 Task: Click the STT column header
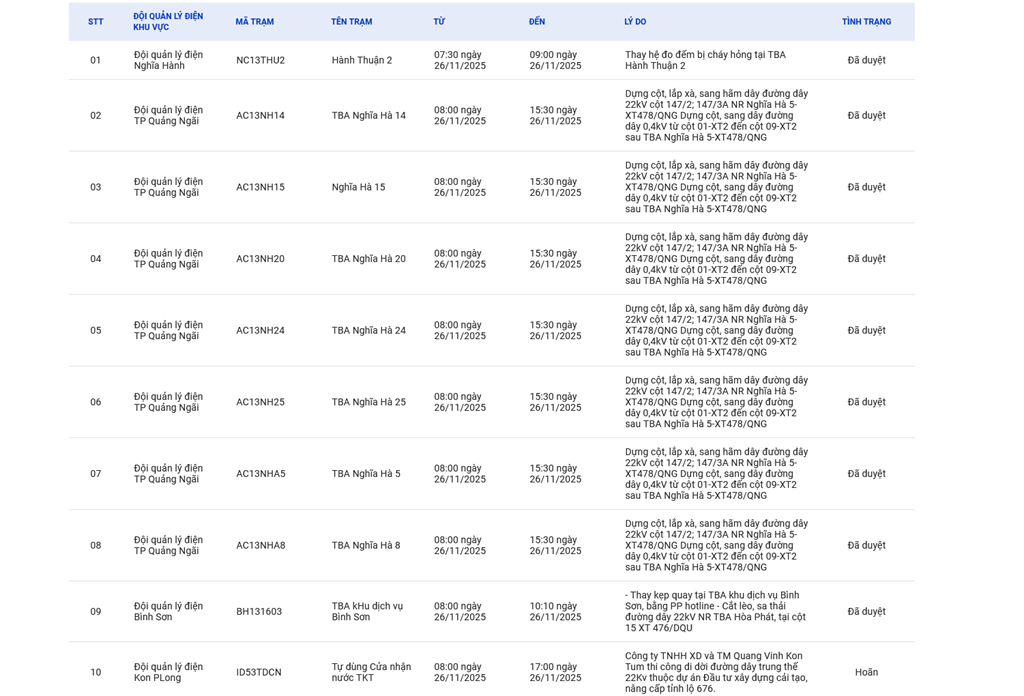95,22
